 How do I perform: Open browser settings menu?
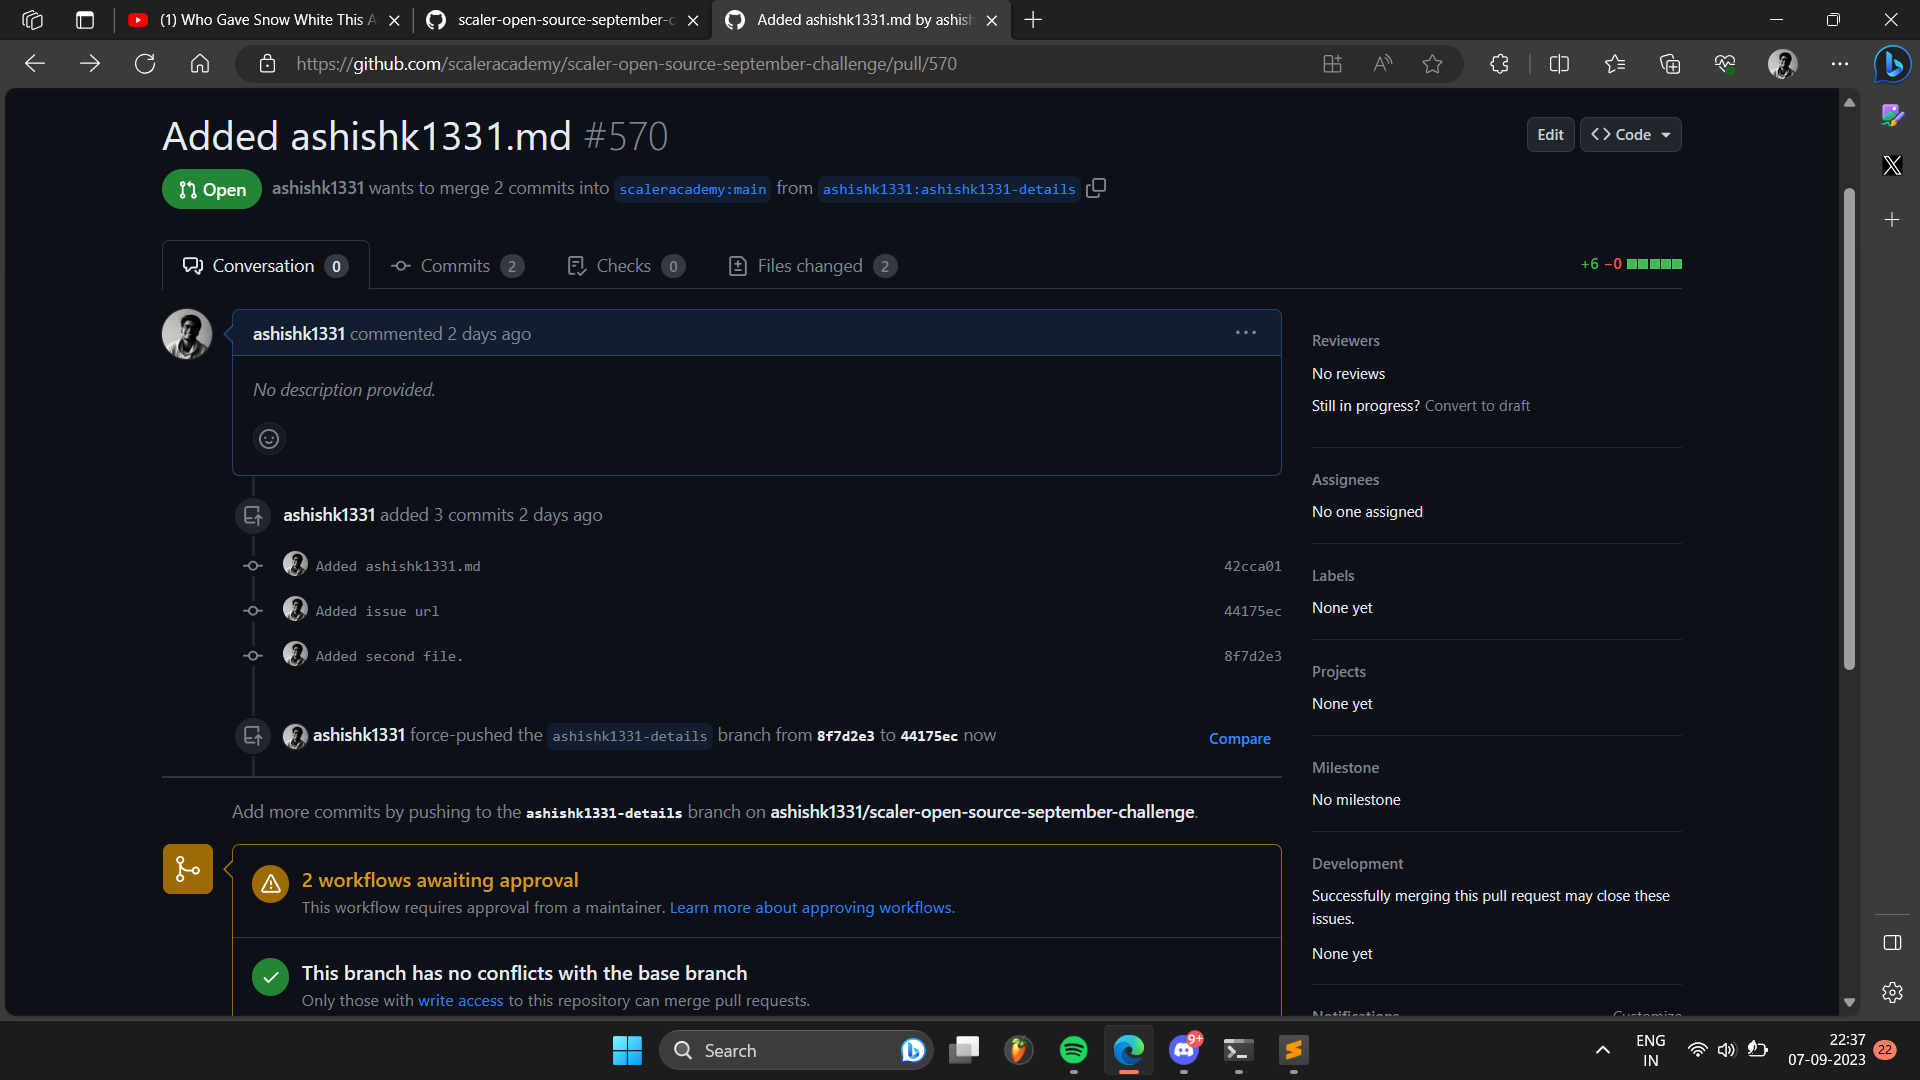tap(1839, 63)
